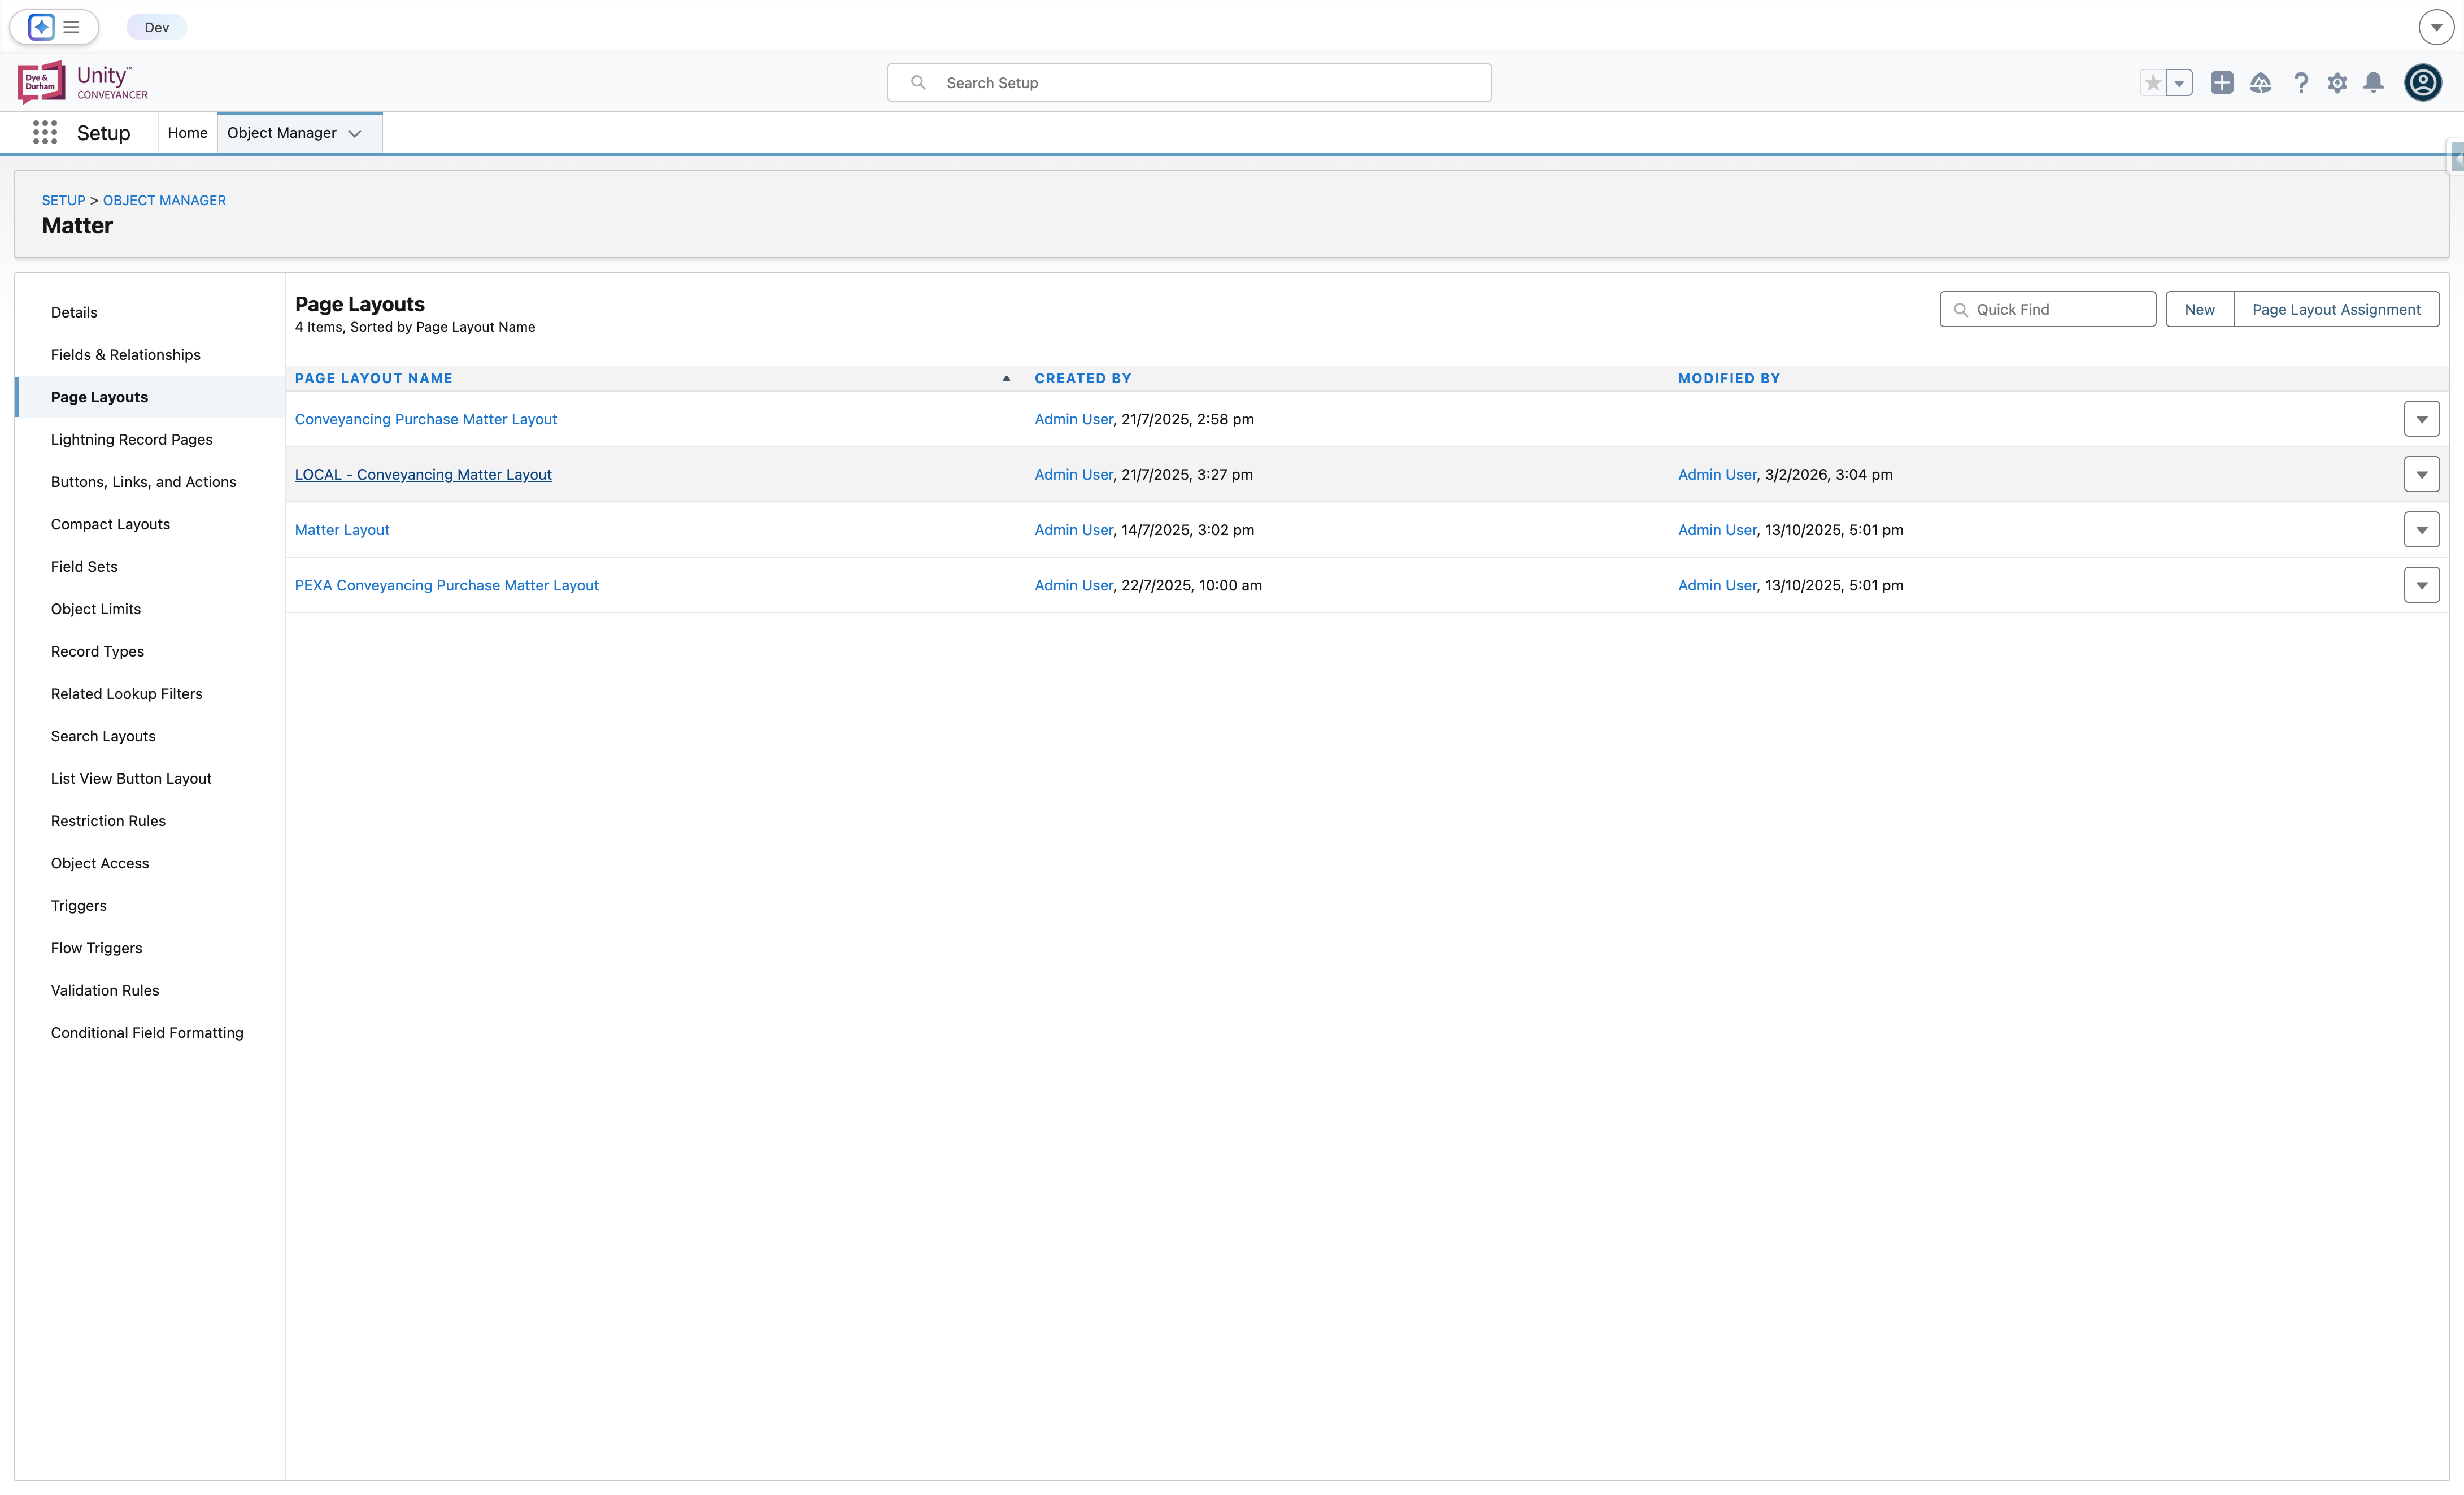The width and height of the screenshot is (2464, 1495).
Task: Select Validation Rules in sidebar
Action: coord(105,990)
